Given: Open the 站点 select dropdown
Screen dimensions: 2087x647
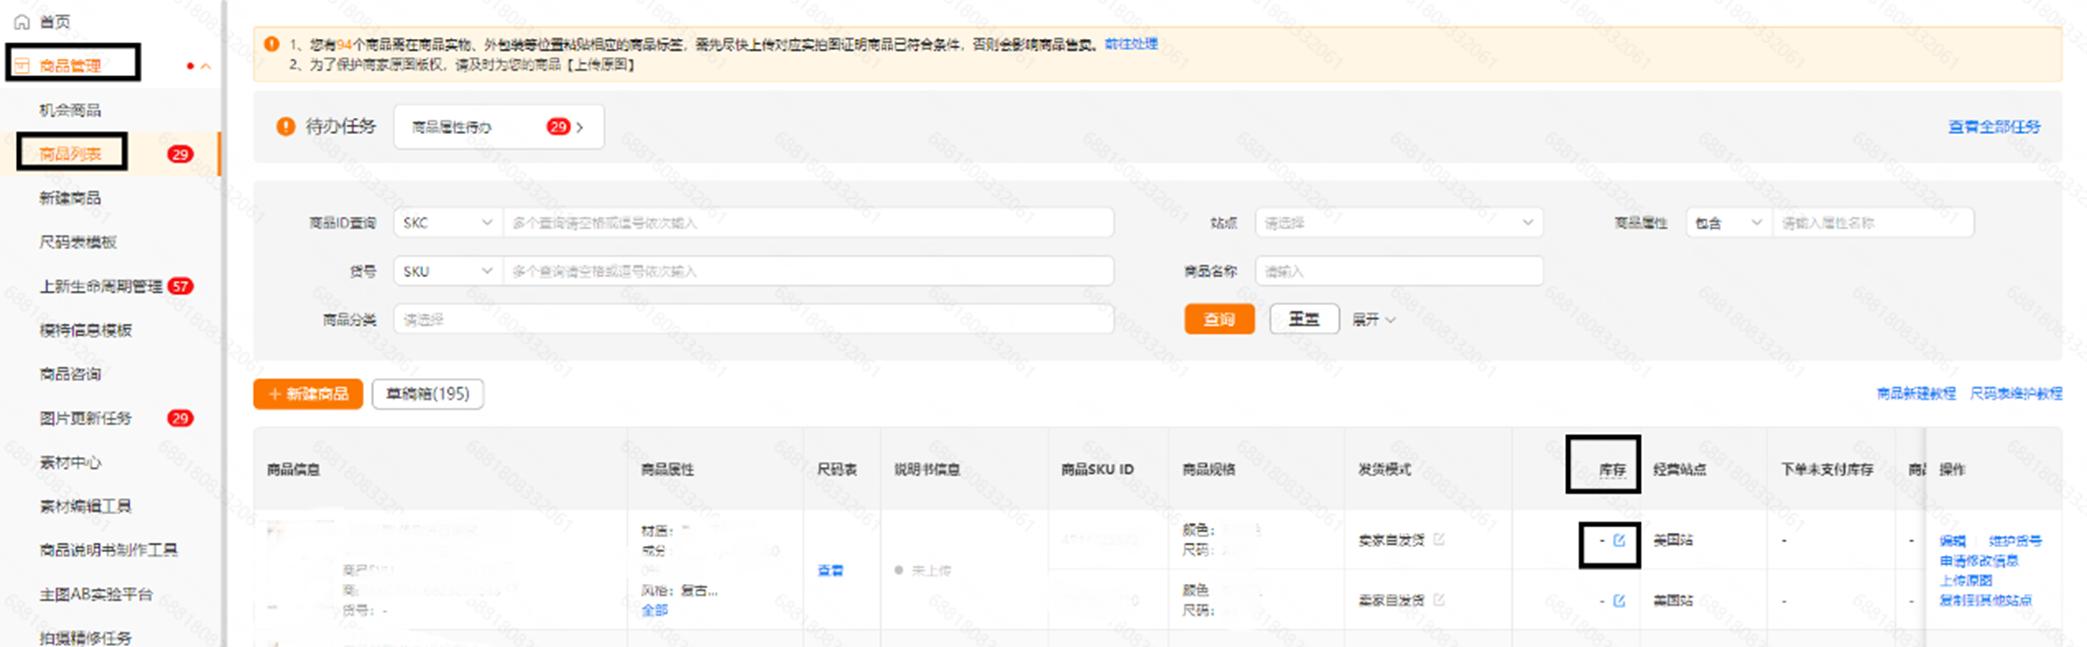Looking at the screenshot, I should (1398, 223).
